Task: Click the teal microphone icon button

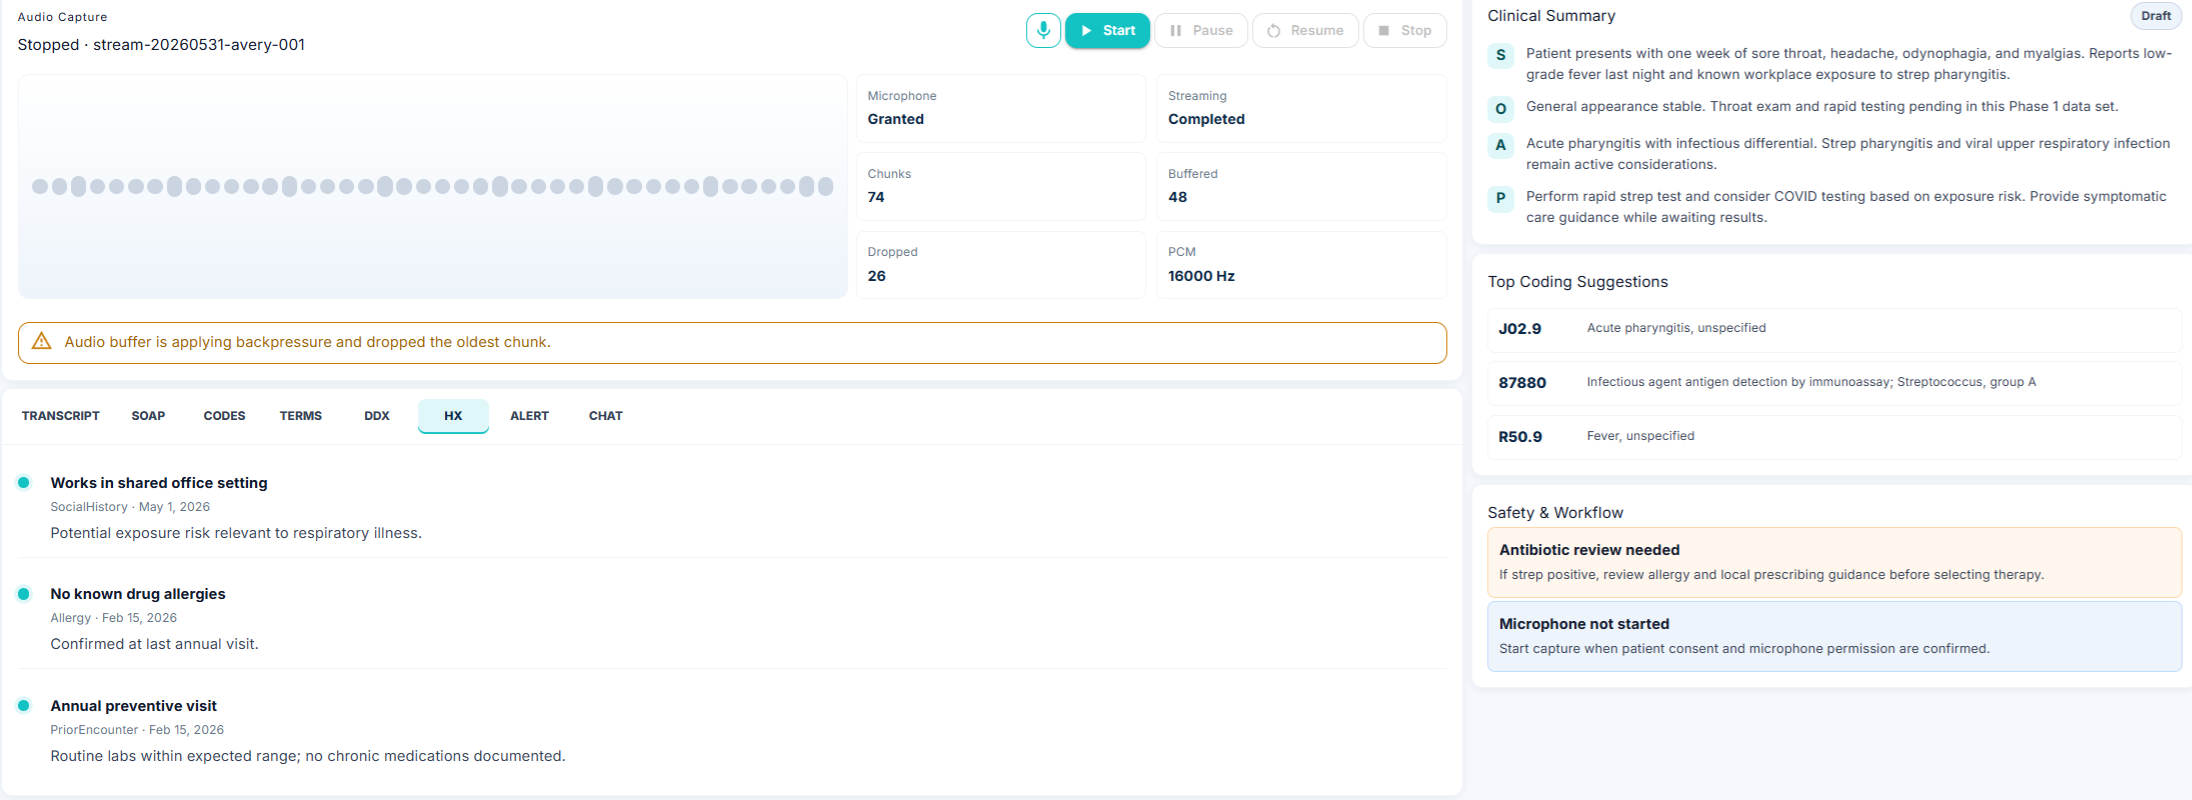Action: pyautogui.click(x=1043, y=31)
